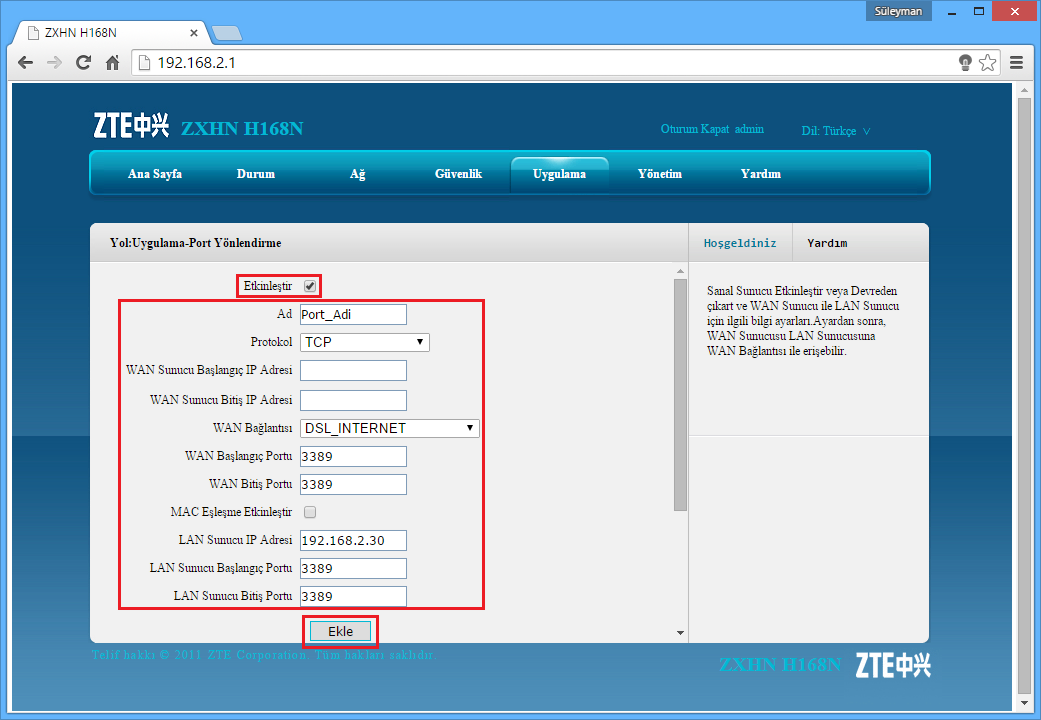Open the Yardım menu in navbar

761,174
